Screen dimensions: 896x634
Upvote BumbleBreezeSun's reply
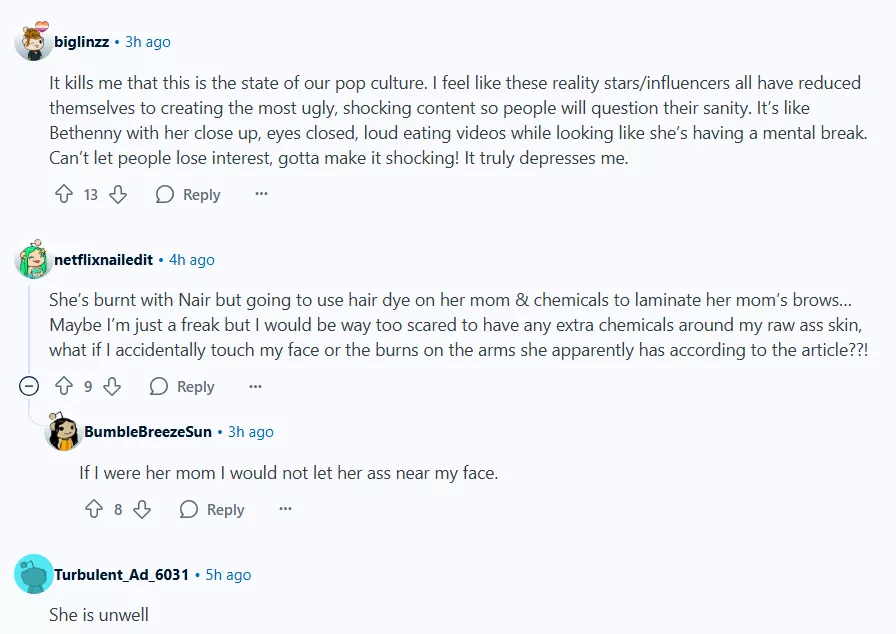[x=94, y=510]
